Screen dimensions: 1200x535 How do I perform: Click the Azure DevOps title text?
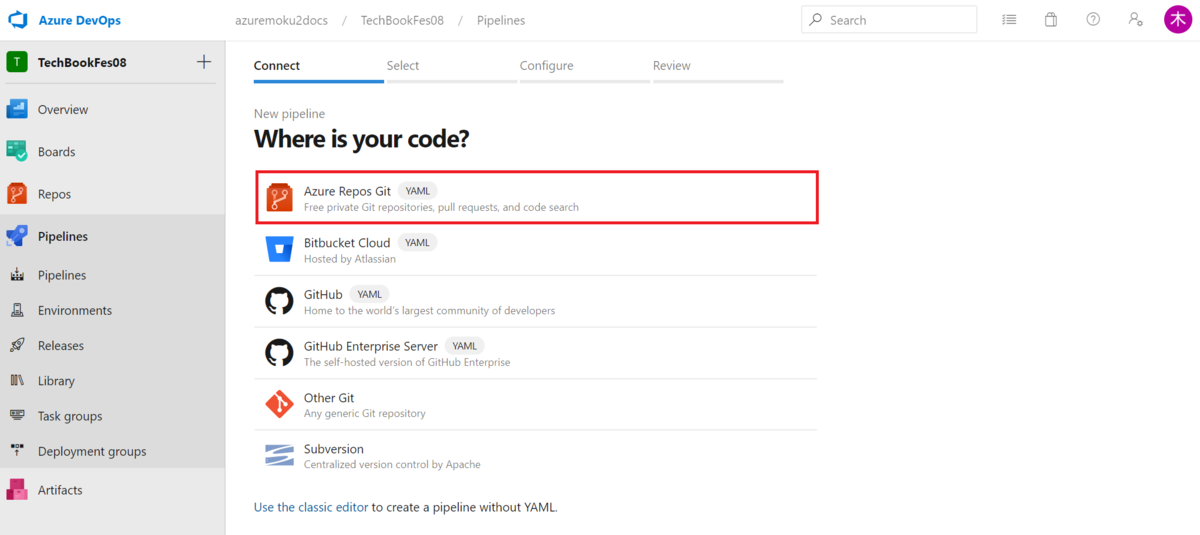click(79, 20)
